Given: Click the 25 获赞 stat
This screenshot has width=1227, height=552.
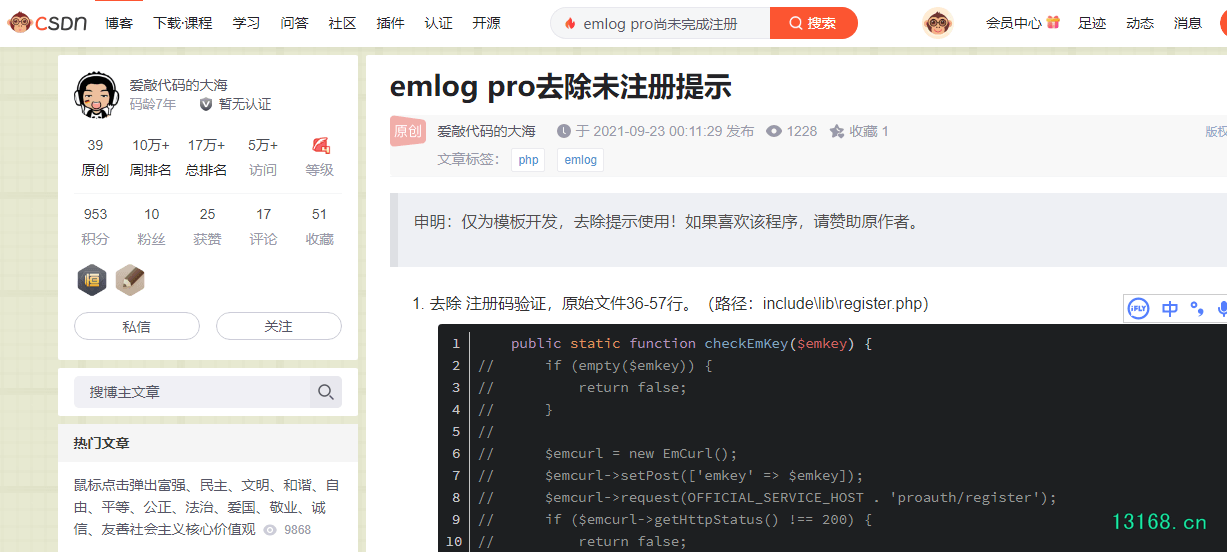Looking at the screenshot, I should 207,226.
